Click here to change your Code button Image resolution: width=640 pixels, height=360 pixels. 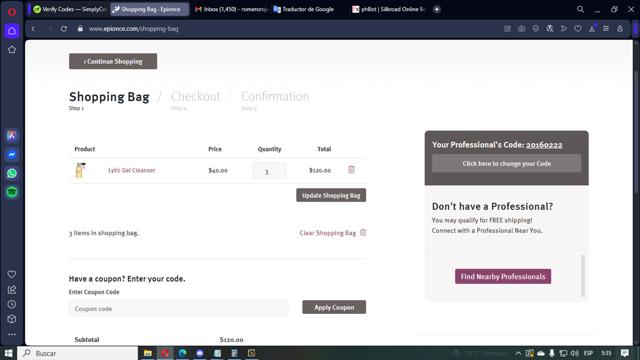(507, 163)
